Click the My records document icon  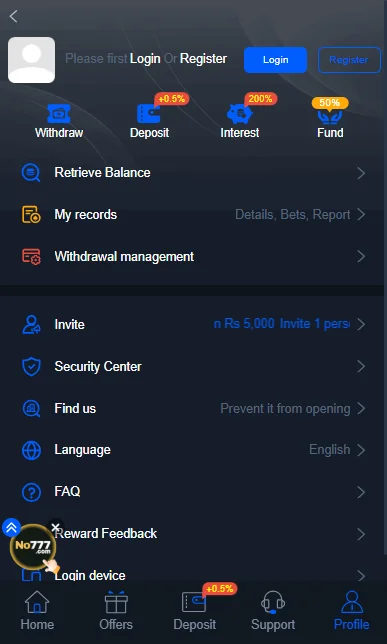31,214
